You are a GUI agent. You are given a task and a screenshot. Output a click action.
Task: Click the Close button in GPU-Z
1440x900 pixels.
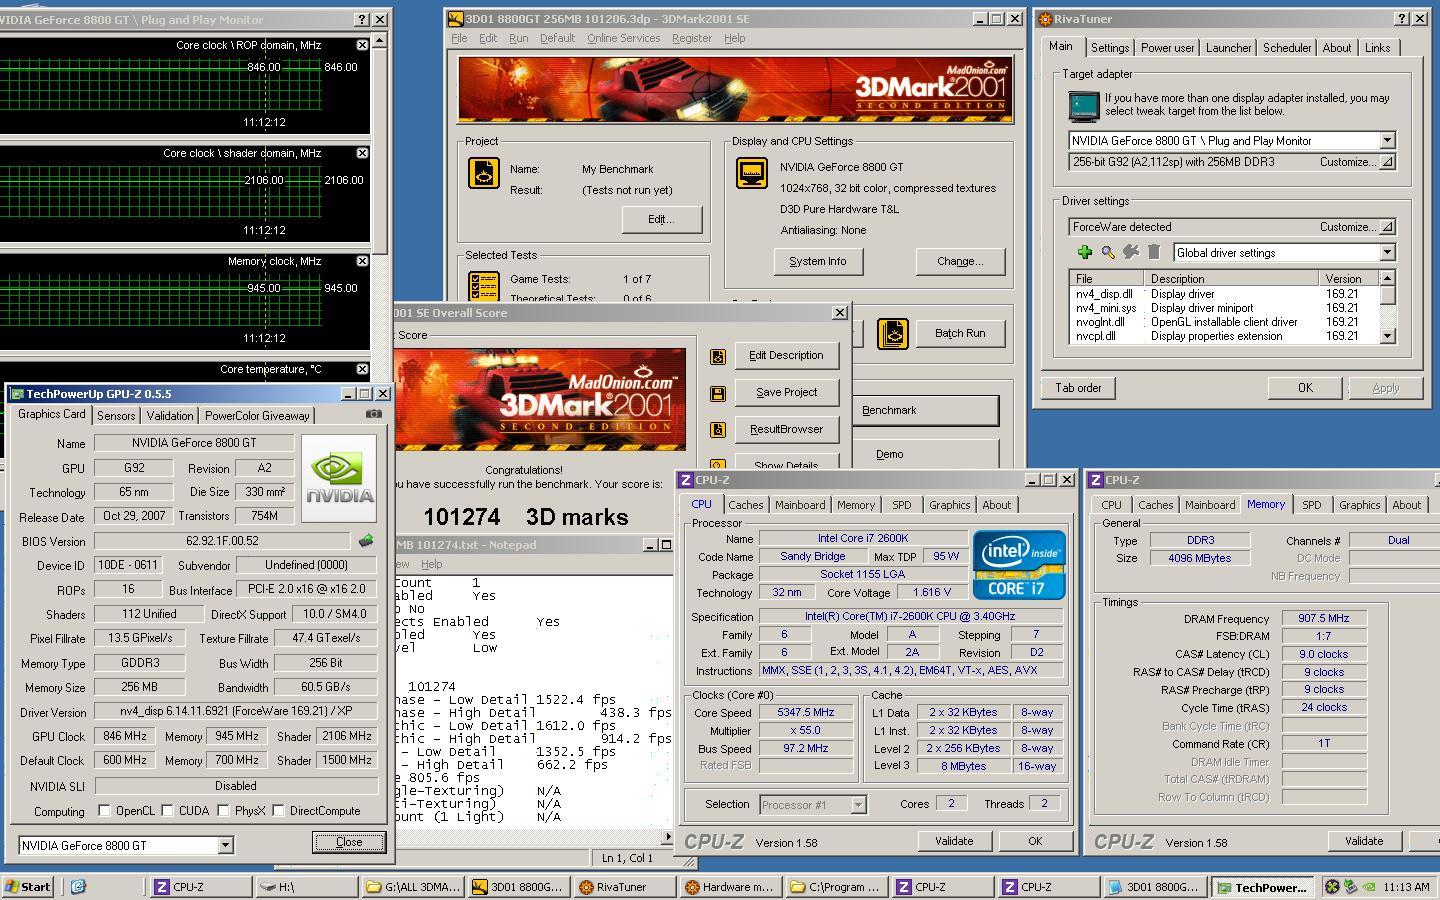349,842
